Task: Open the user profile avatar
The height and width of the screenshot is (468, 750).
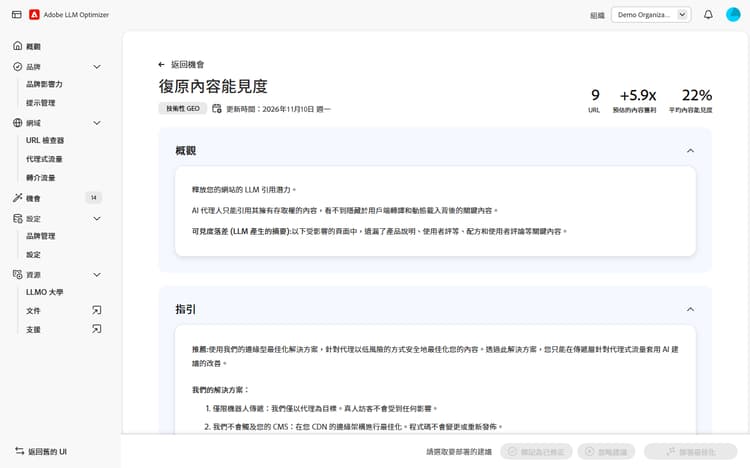Action: (733, 14)
